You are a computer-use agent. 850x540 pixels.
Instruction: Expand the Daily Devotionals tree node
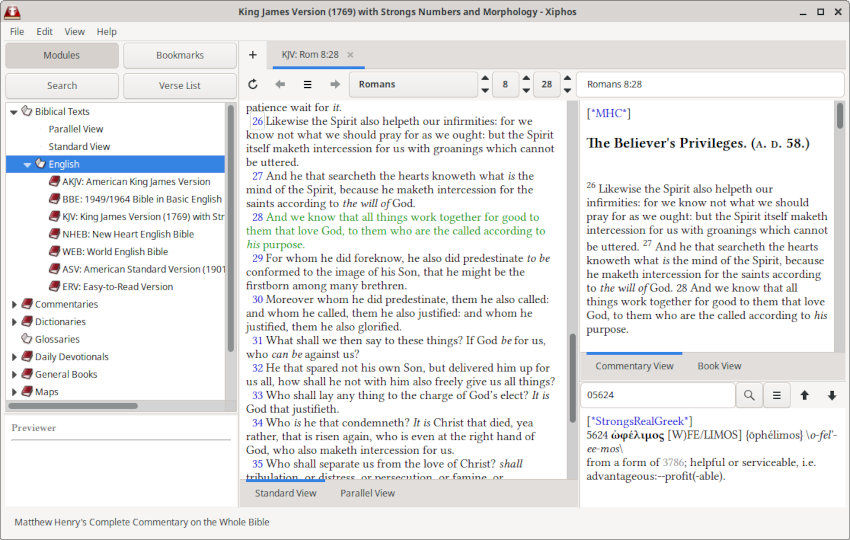[14, 357]
